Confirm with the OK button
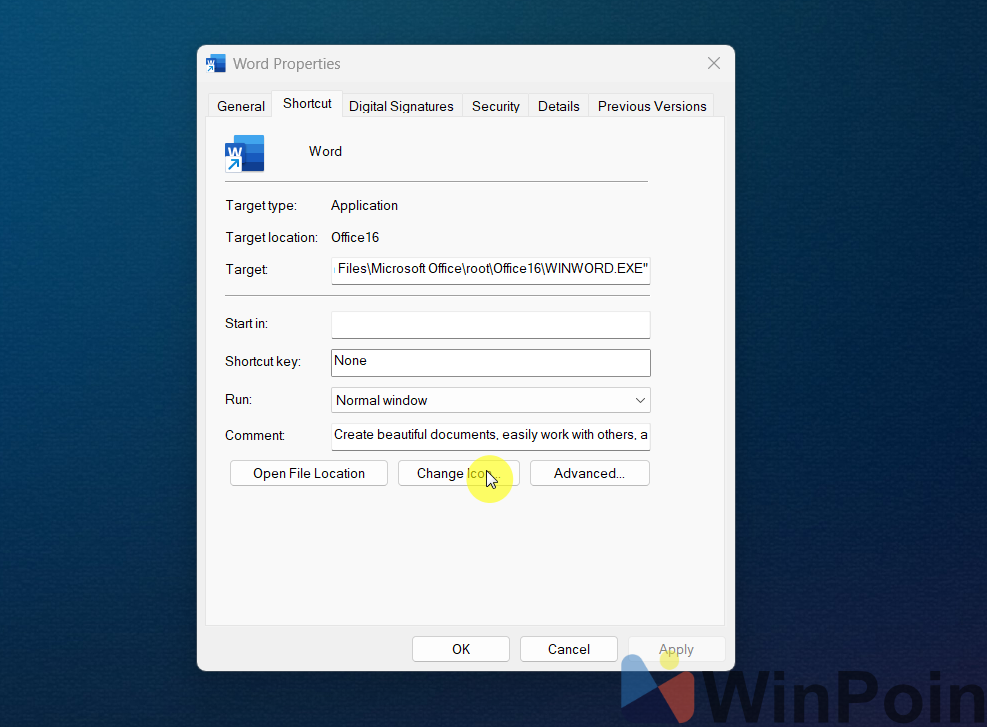 click(461, 649)
